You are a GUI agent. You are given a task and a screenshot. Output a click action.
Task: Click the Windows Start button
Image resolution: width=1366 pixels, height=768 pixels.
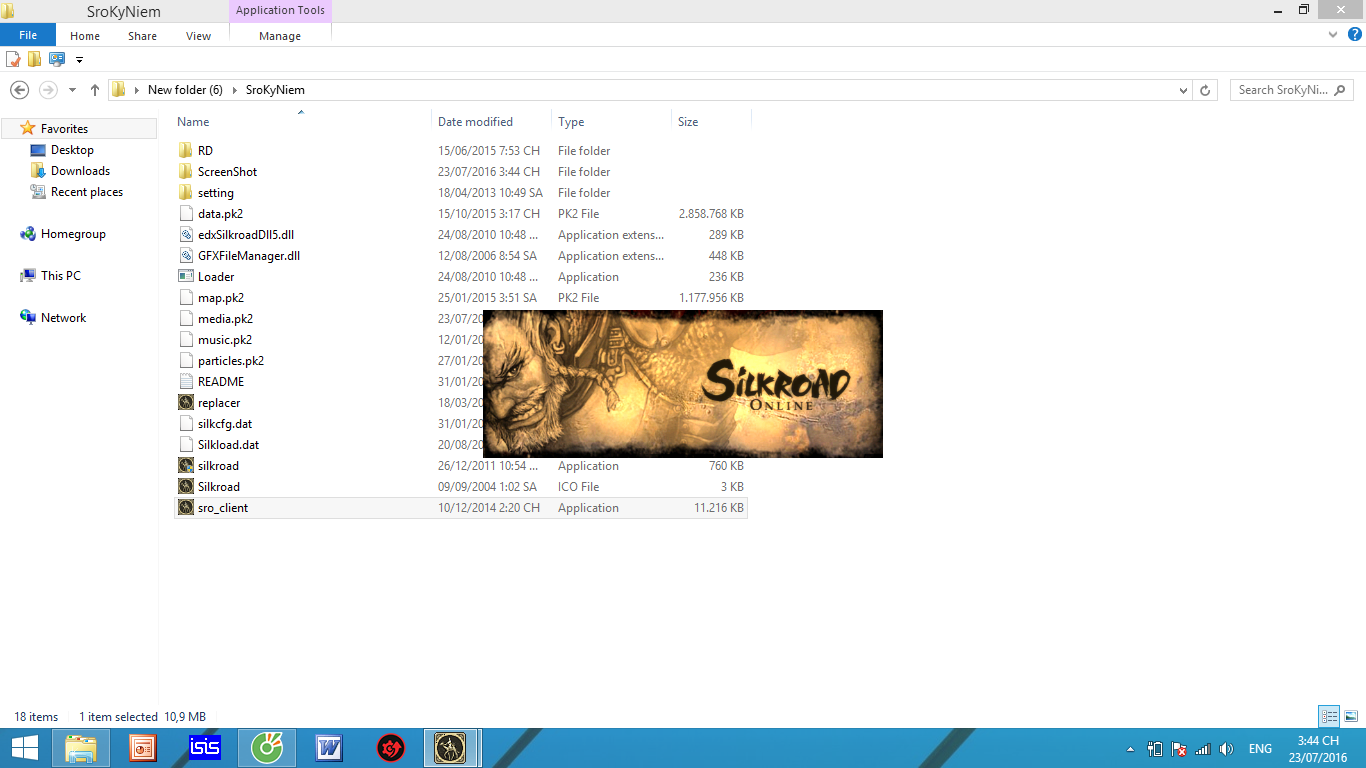[24, 747]
